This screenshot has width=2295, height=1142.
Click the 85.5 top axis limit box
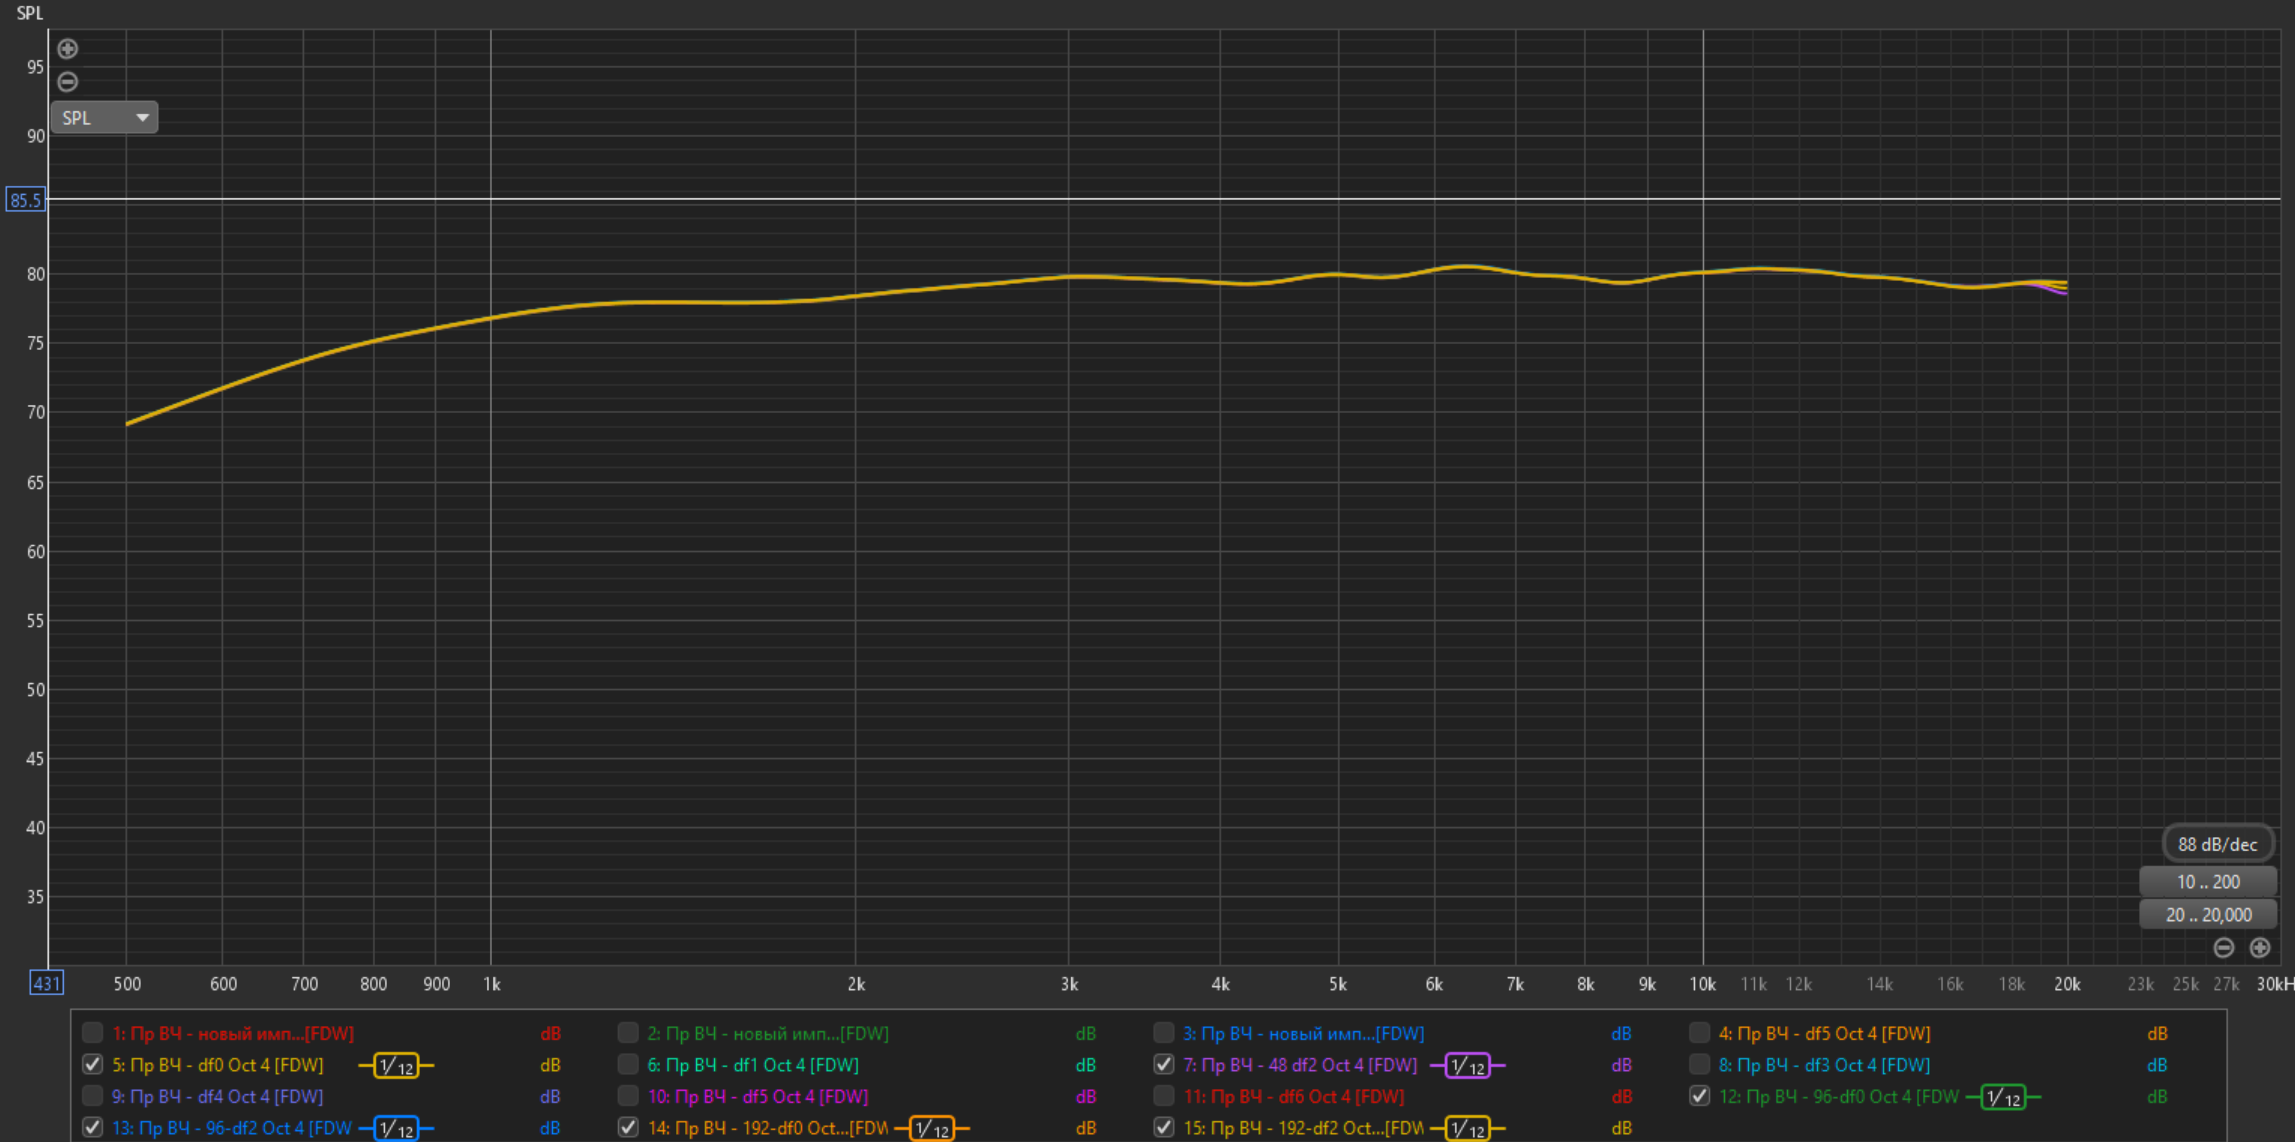25,200
